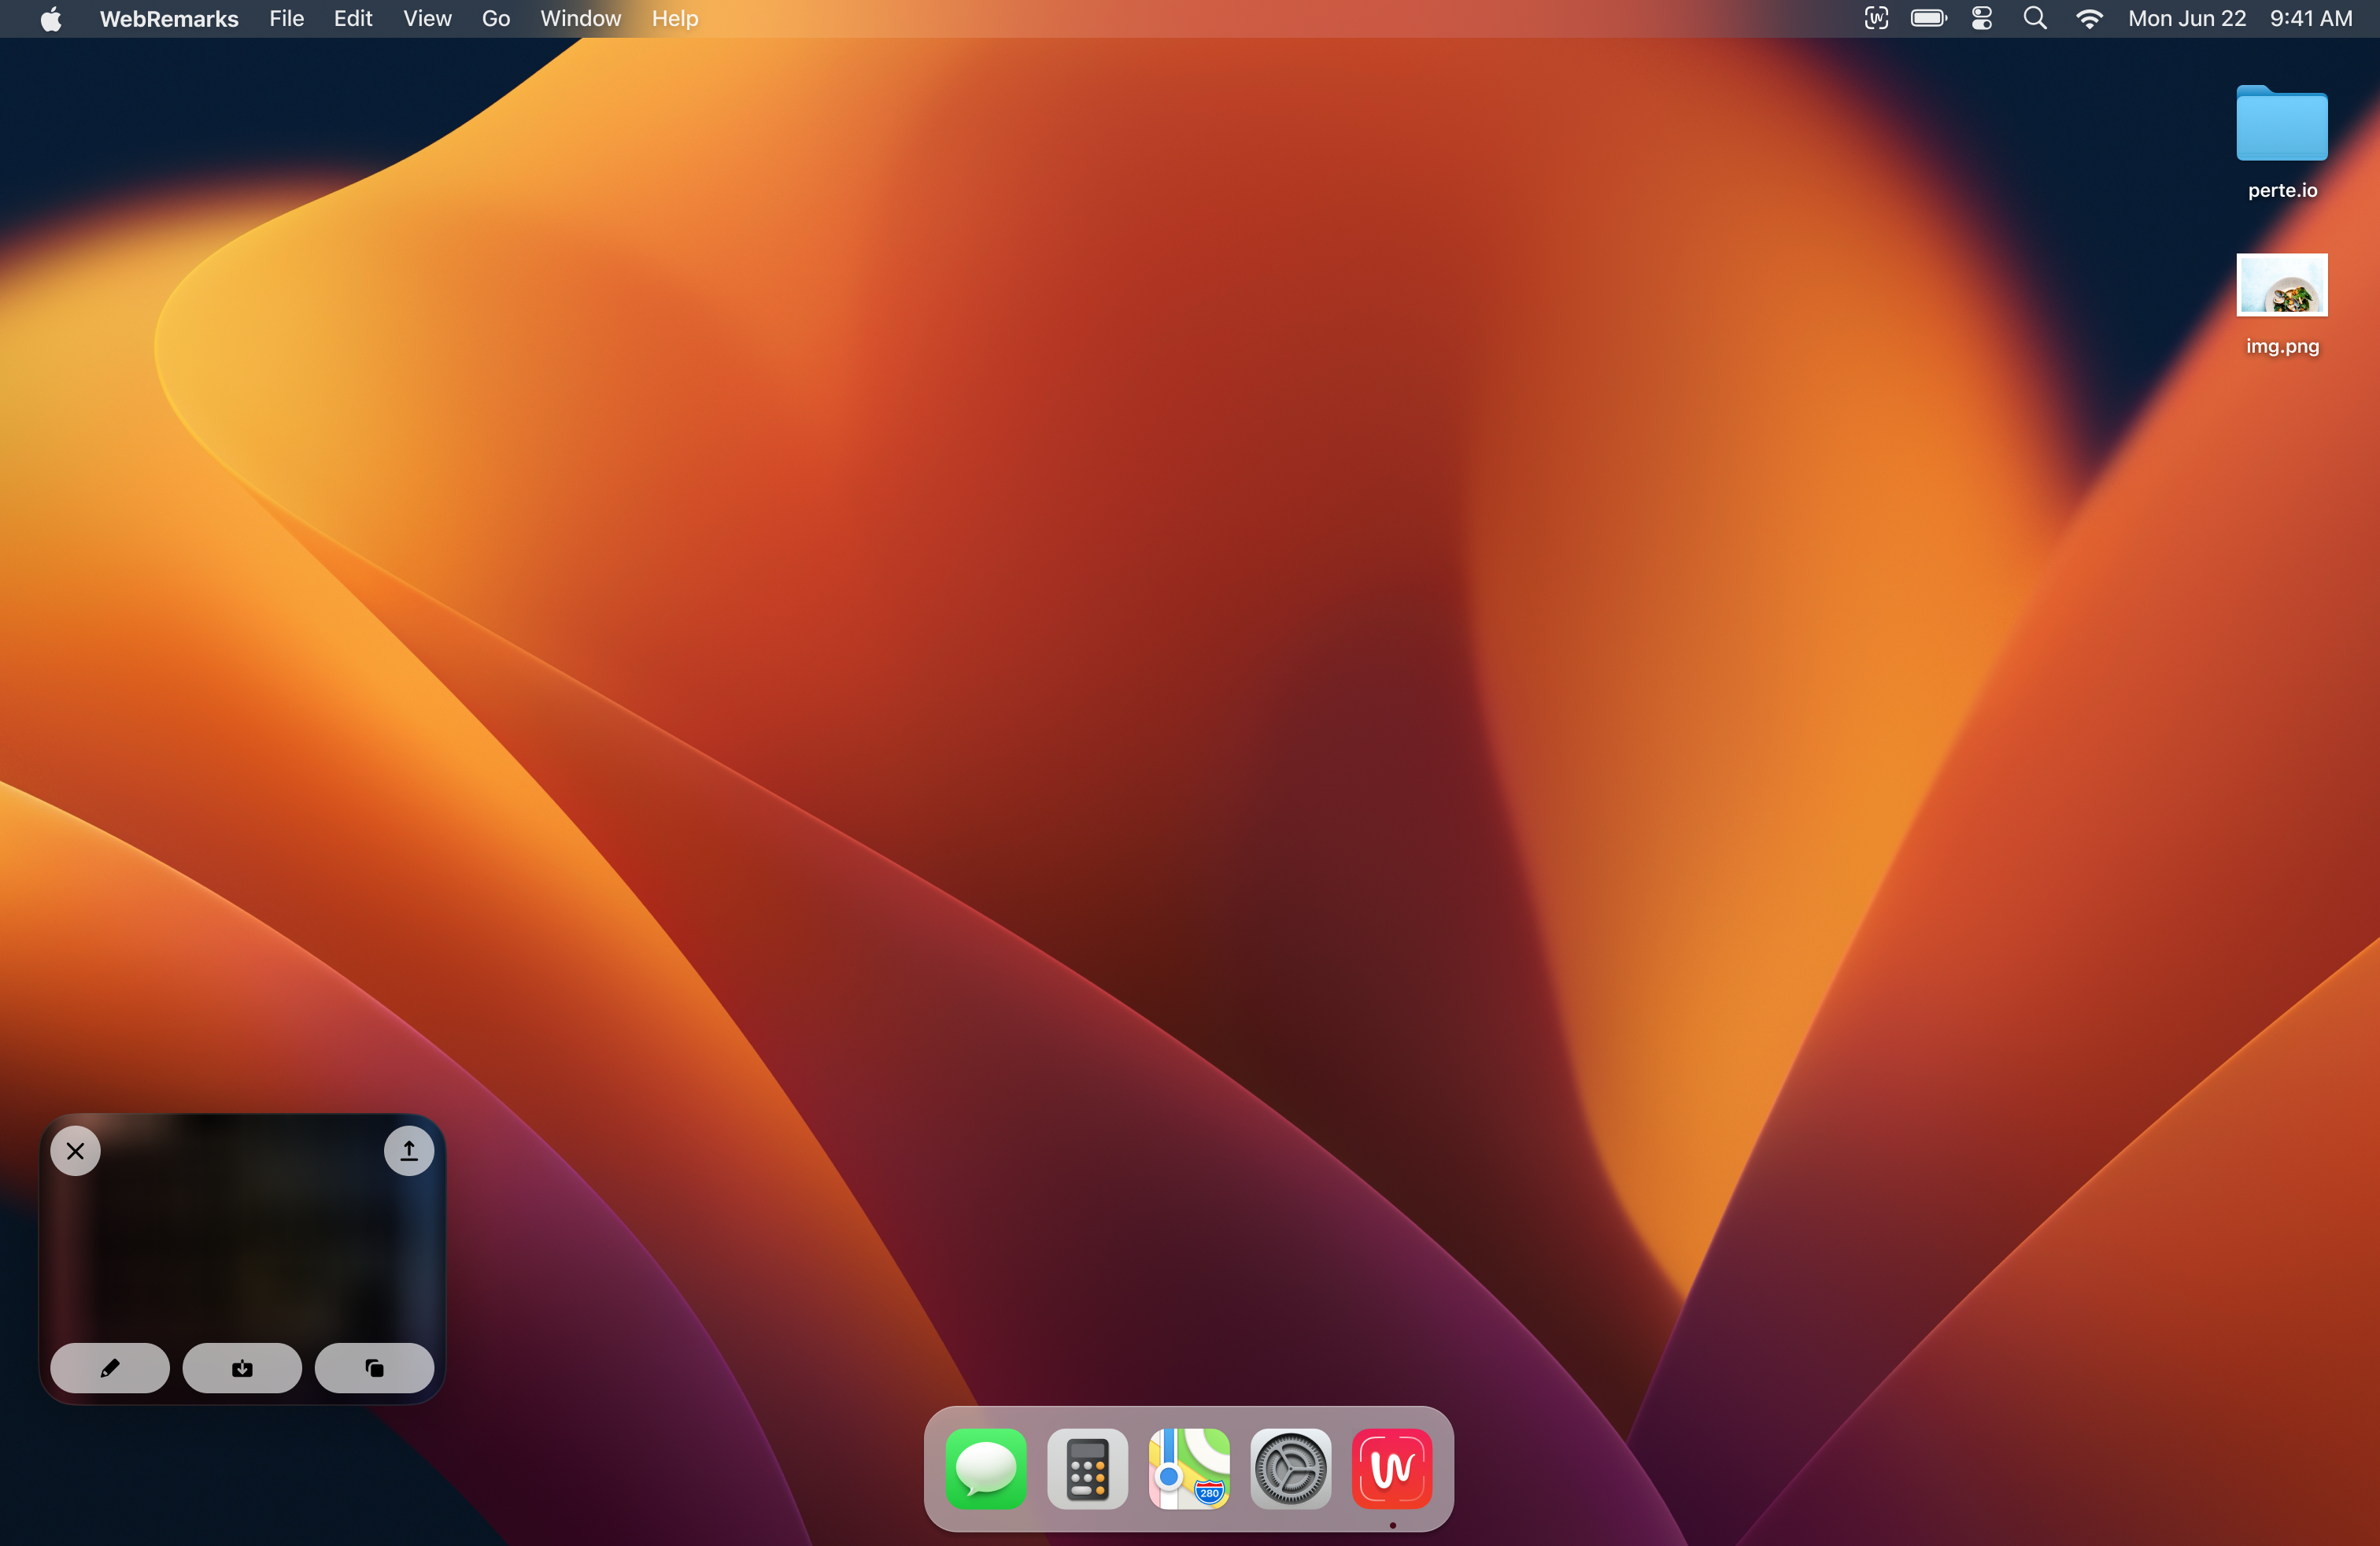Click the date and time in menu bar
The image size is (2380, 1546).
(2240, 18)
